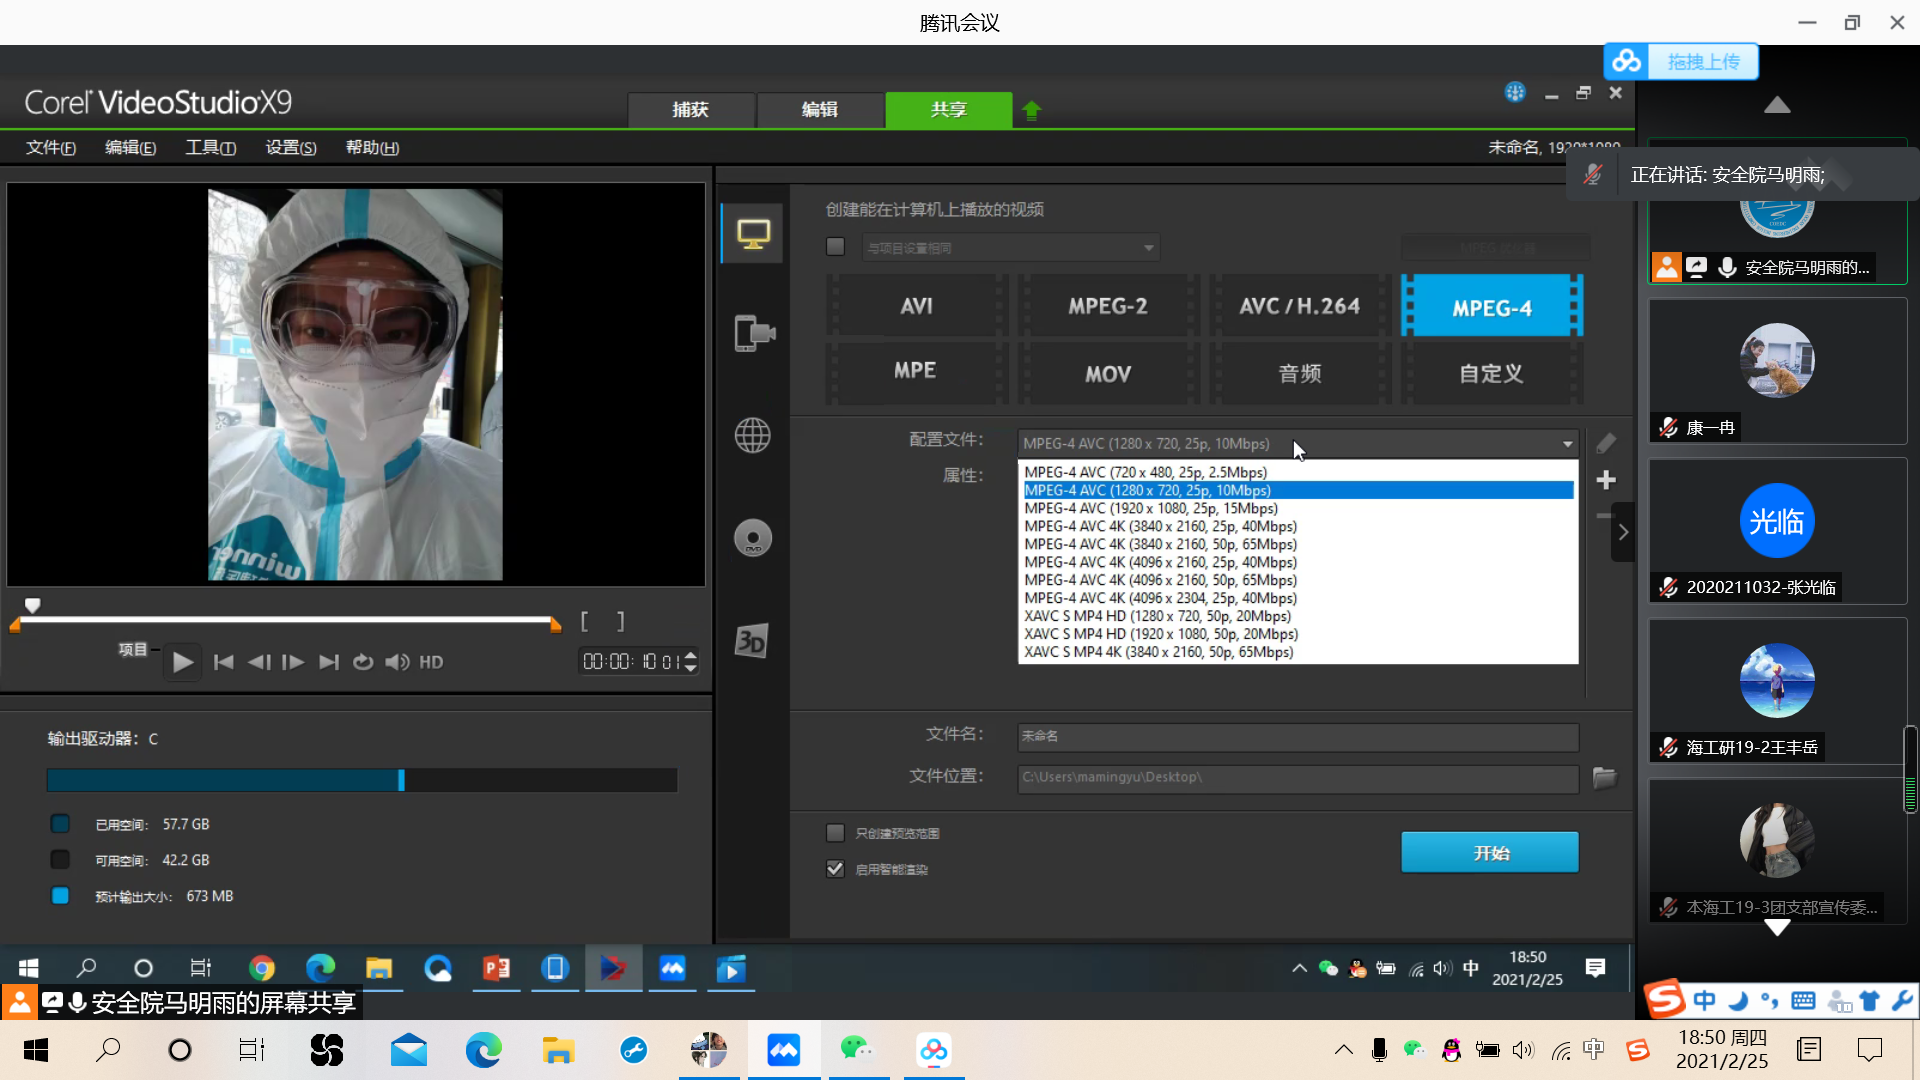
Task: Toggle the speaker volume icon in player
Action: (x=397, y=662)
